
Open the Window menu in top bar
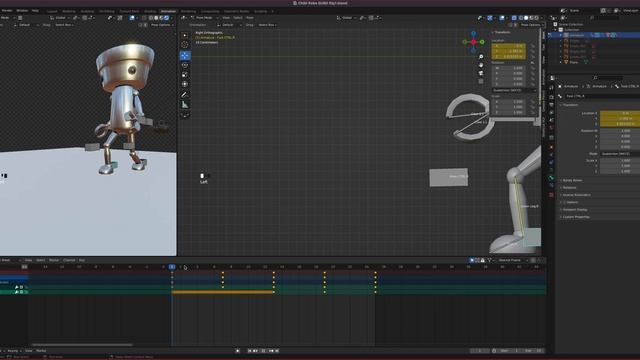click(x=22, y=11)
